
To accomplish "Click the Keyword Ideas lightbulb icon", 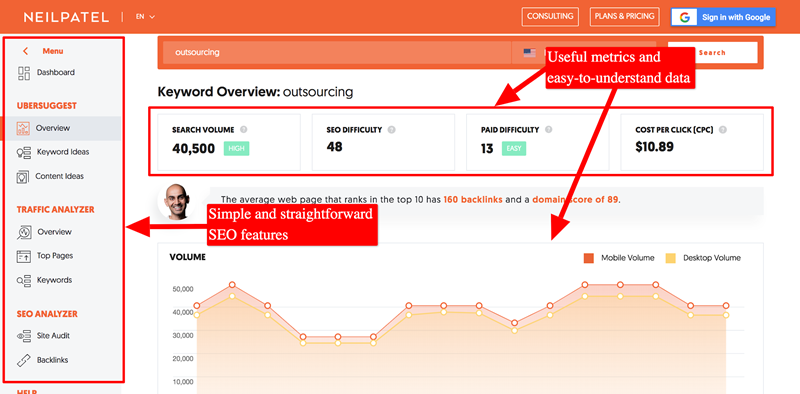I will point(24,152).
